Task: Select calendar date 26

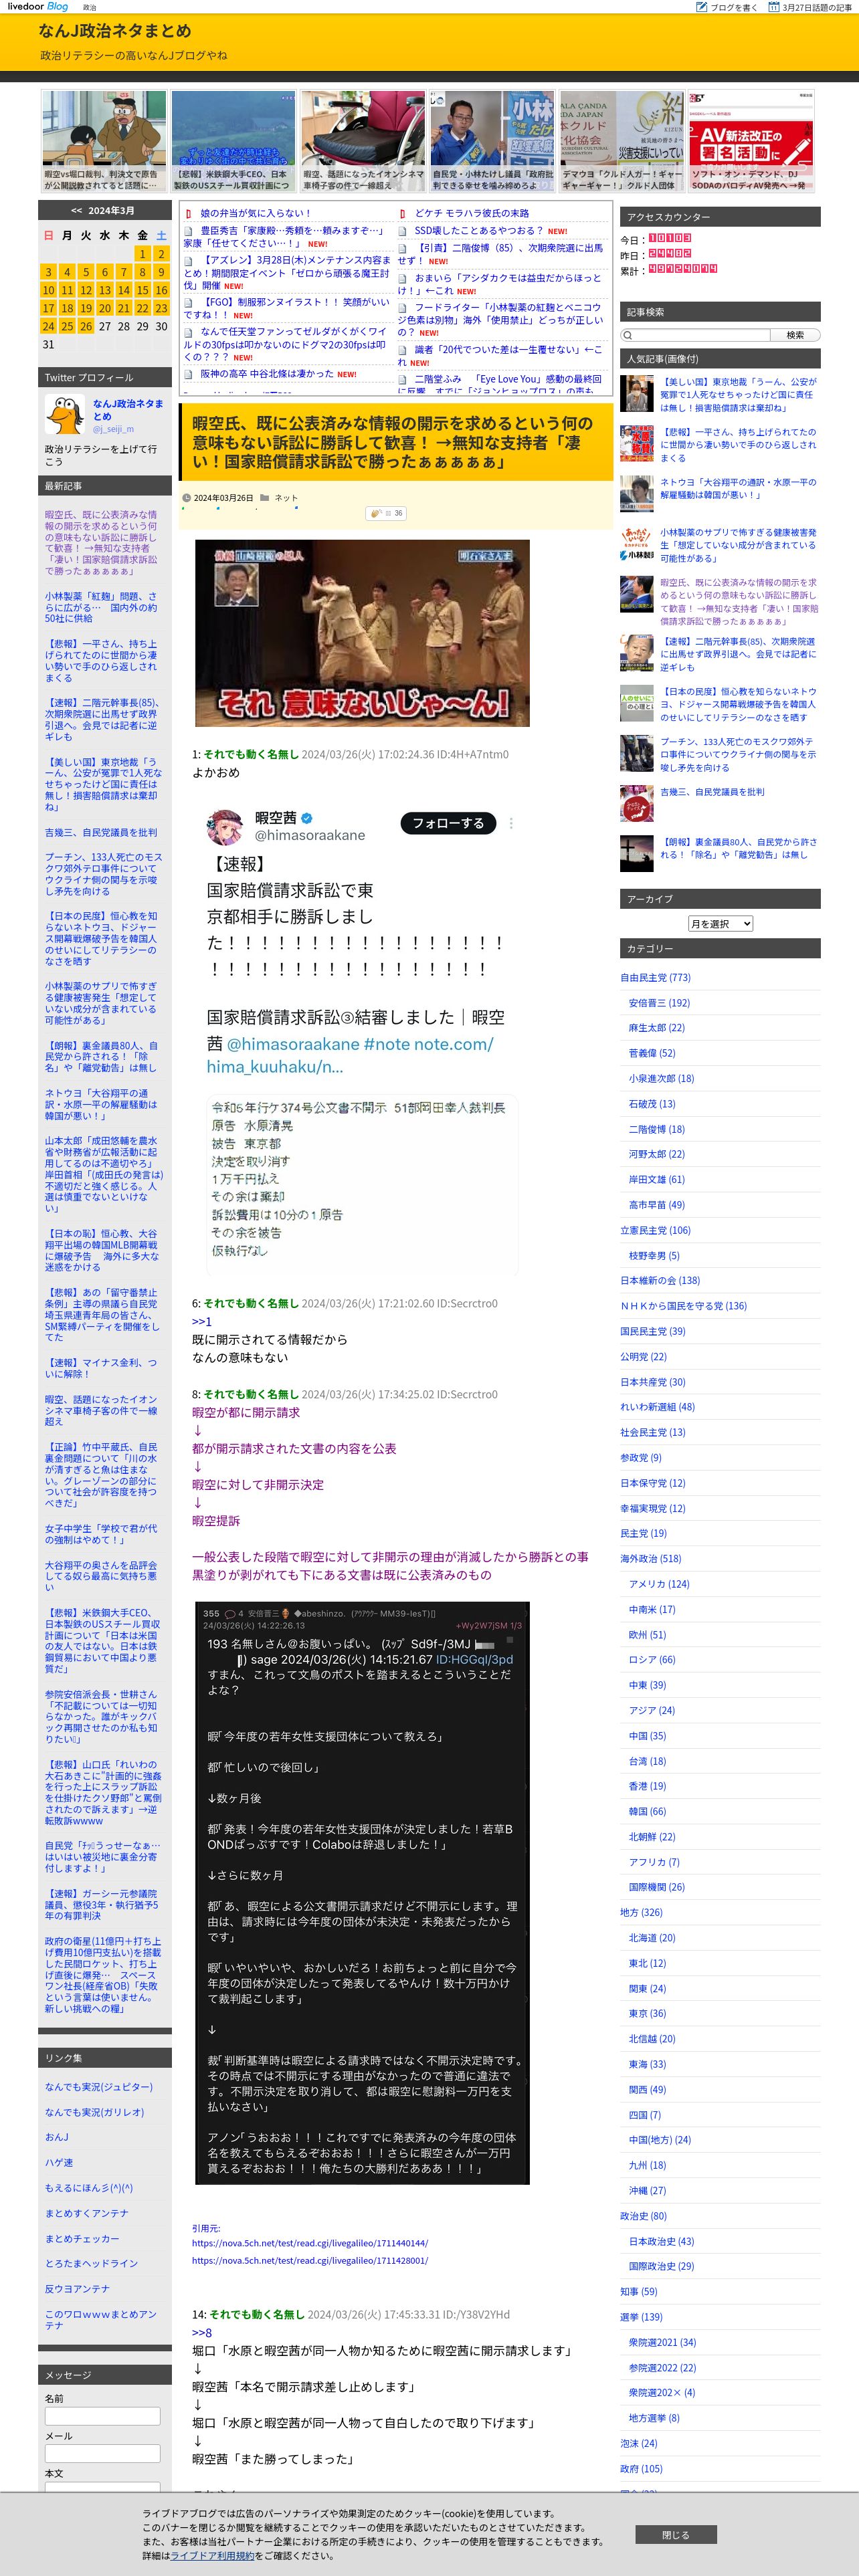Action: click(86, 326)
